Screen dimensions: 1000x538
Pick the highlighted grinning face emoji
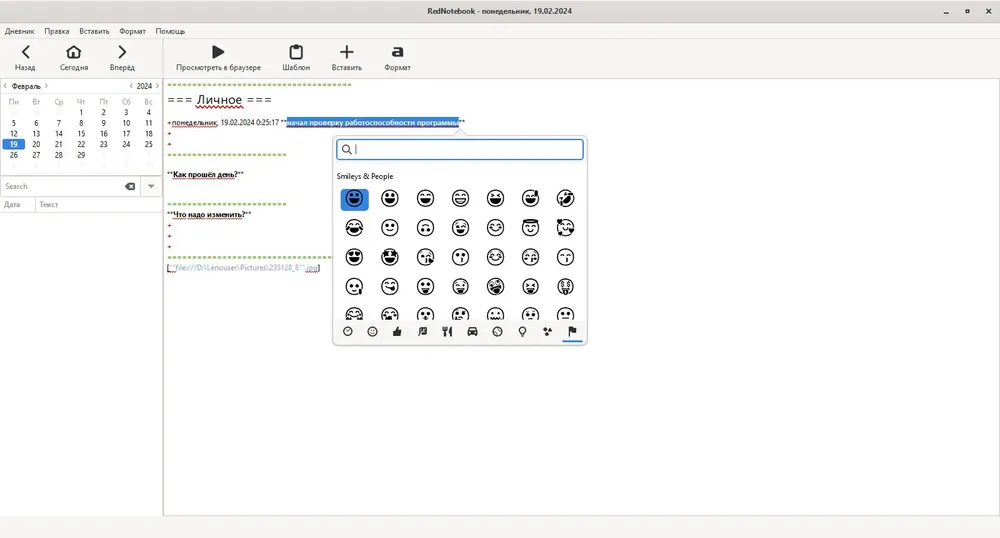355,199
